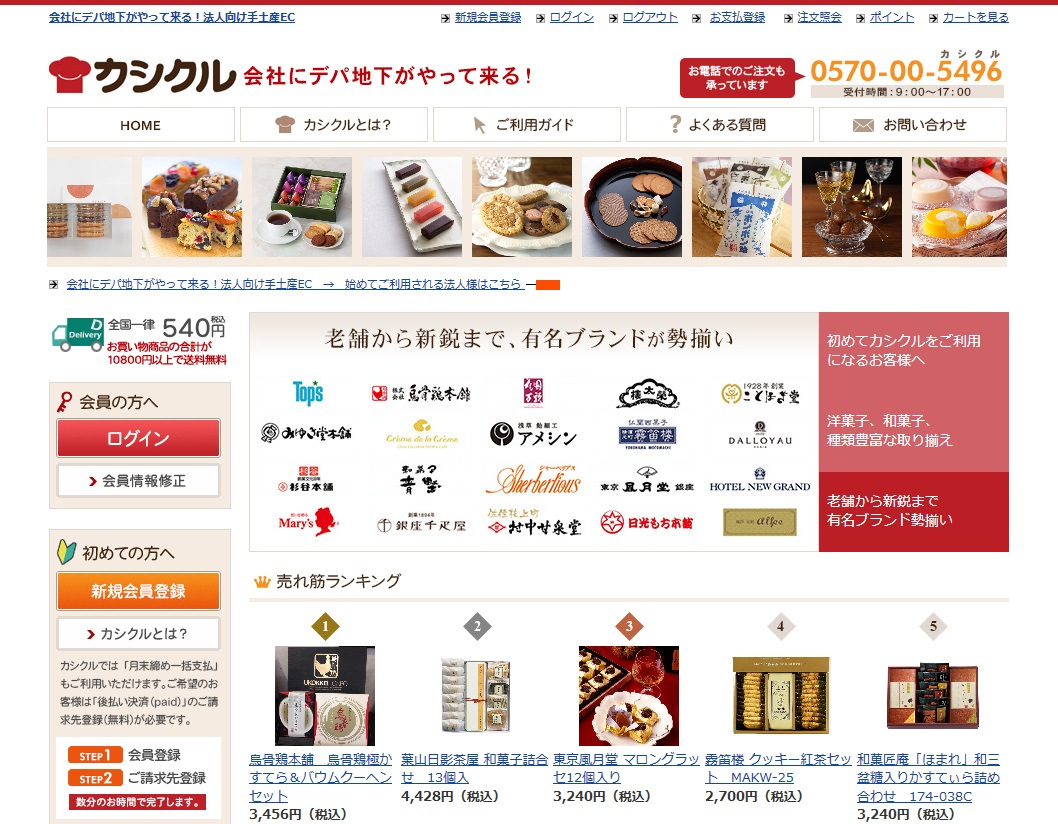This screenshot has width=1058, height=824.
Task: Open the Mary's brand logo
Action: [308, 522]
